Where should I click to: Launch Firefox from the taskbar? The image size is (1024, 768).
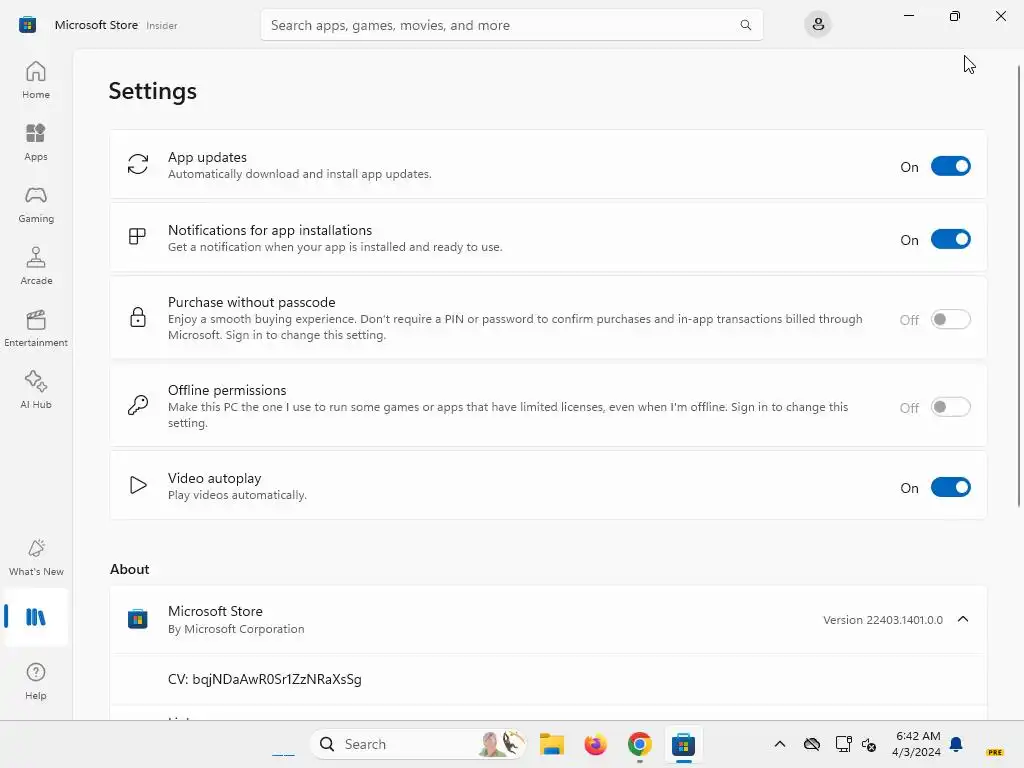pos(596,744)
